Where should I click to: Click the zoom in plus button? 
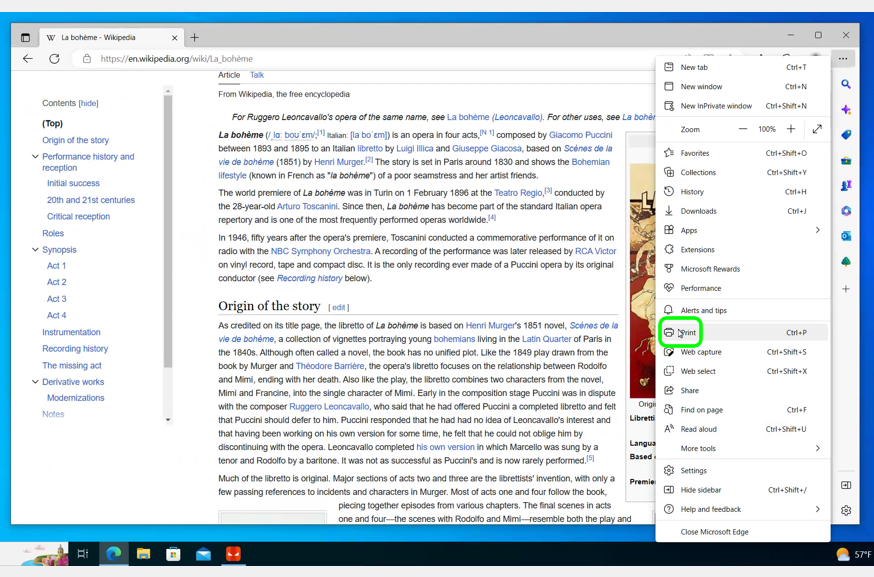pyautogui.click(x=791, y=129)
